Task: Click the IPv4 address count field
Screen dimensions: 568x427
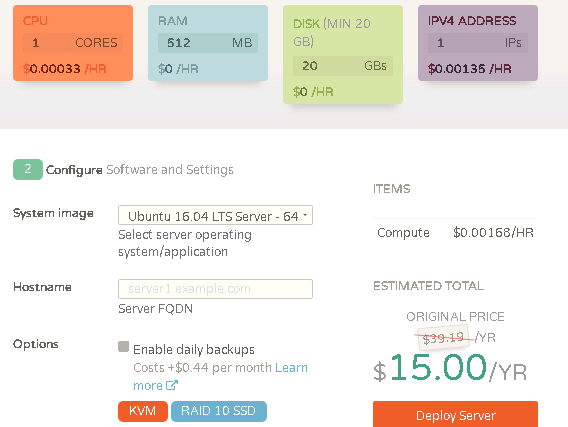Action: tap(477, 43)
